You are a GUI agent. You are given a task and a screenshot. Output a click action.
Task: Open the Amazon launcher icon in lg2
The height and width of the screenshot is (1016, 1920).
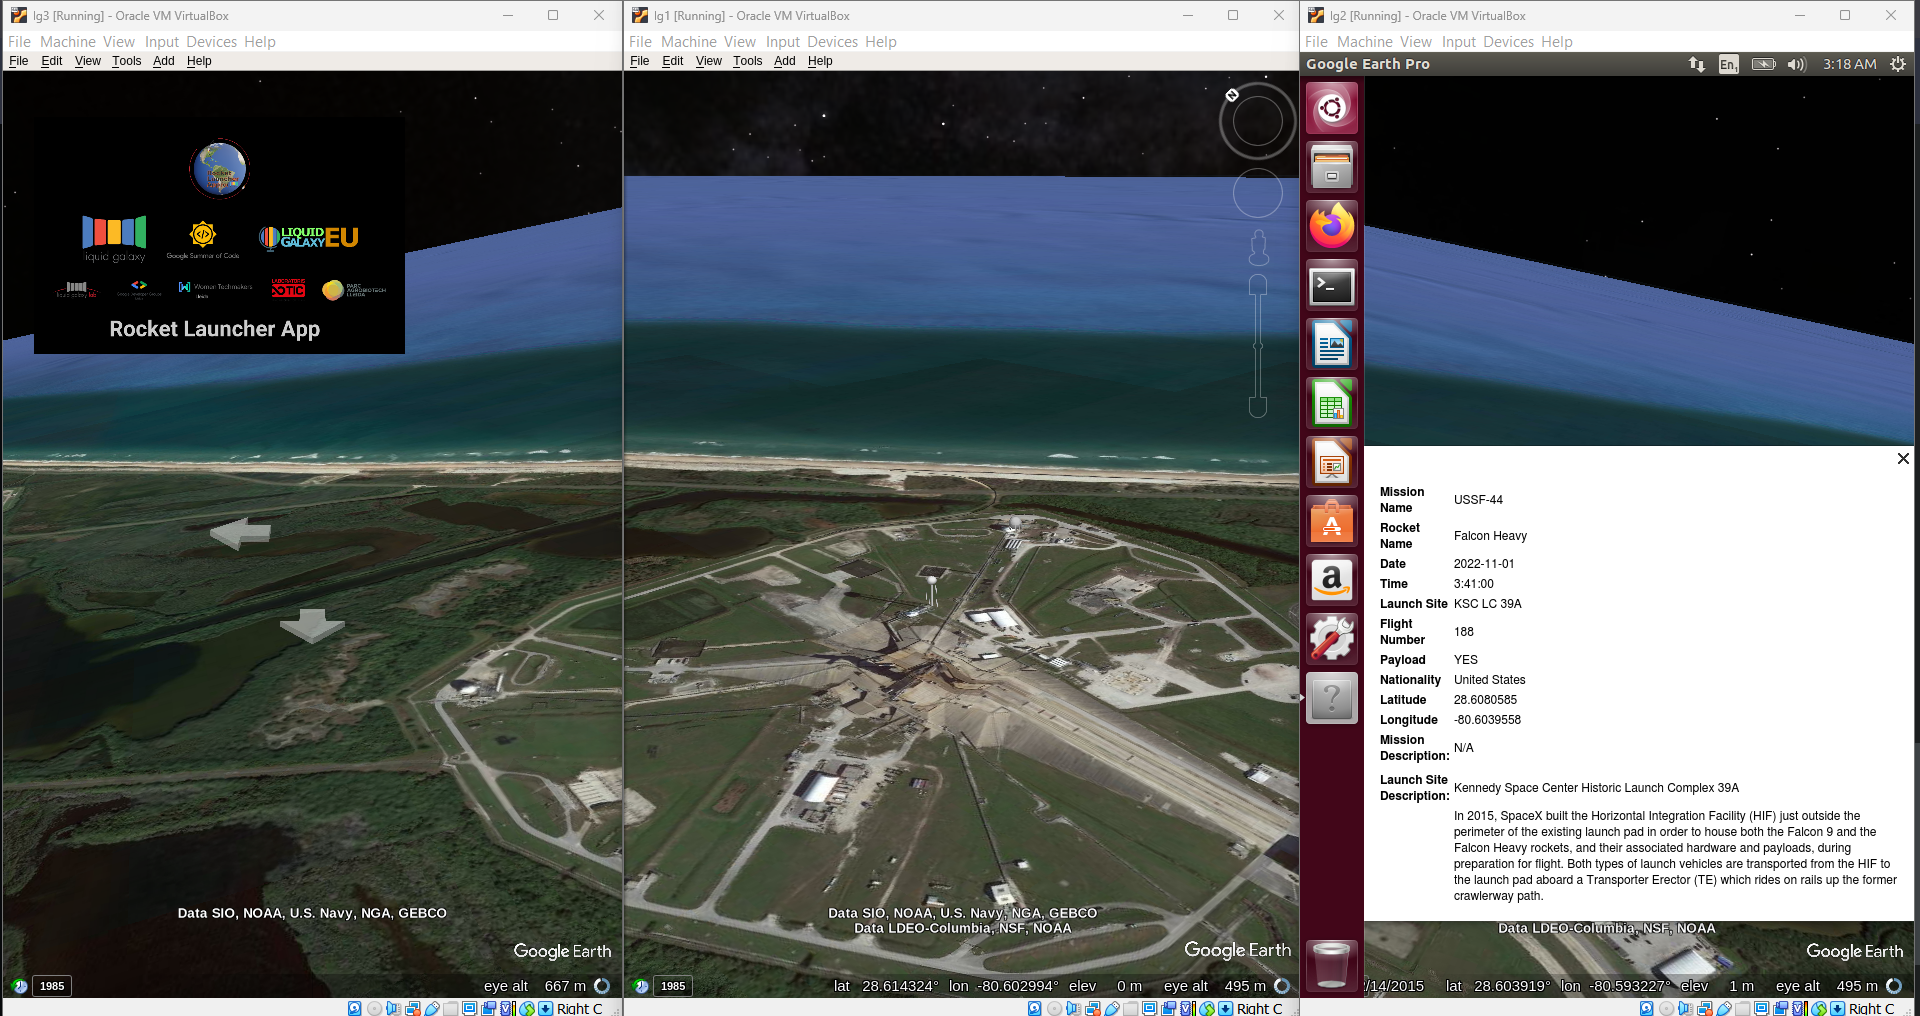pos(1332,581)
